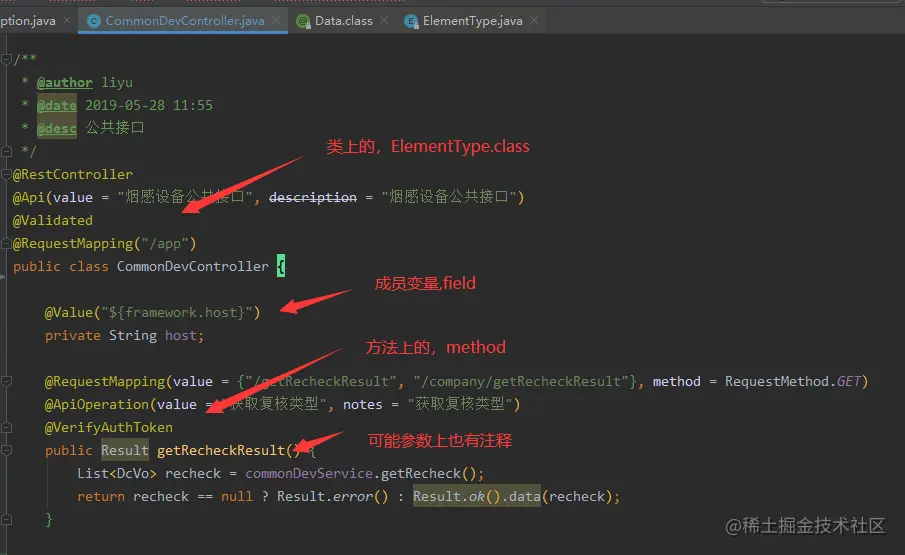Click the @VerifyAuthToken annotation

(109, 428)
